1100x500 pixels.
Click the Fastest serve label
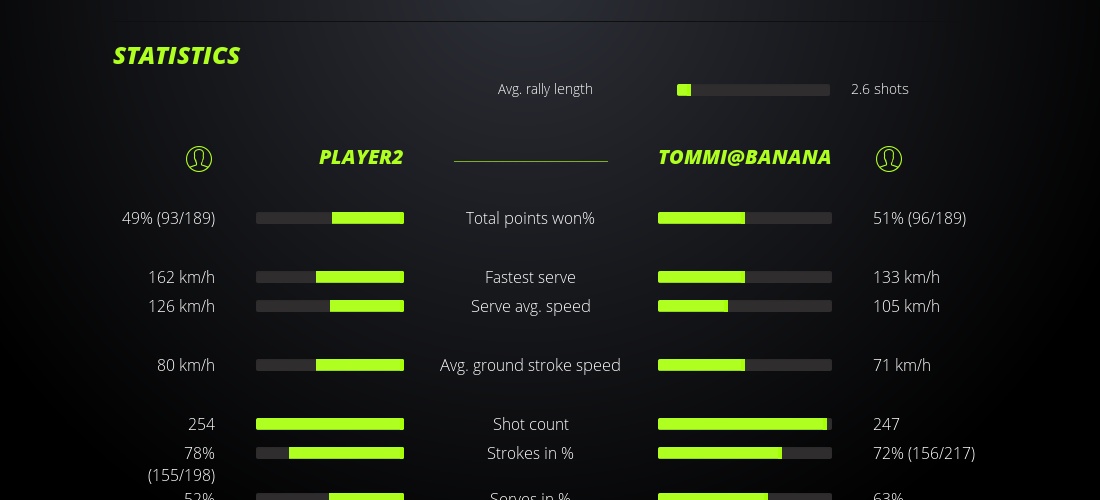[530, 277]
